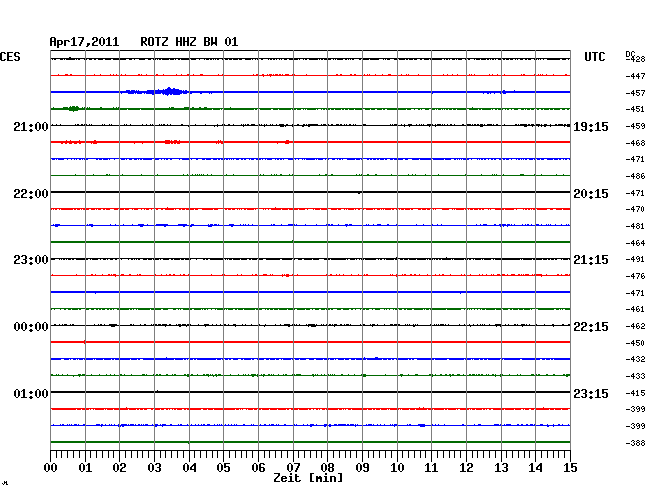Screen dimensions: 650x494
Task: Click the 06 minute axis label
Action: [258, 468]
